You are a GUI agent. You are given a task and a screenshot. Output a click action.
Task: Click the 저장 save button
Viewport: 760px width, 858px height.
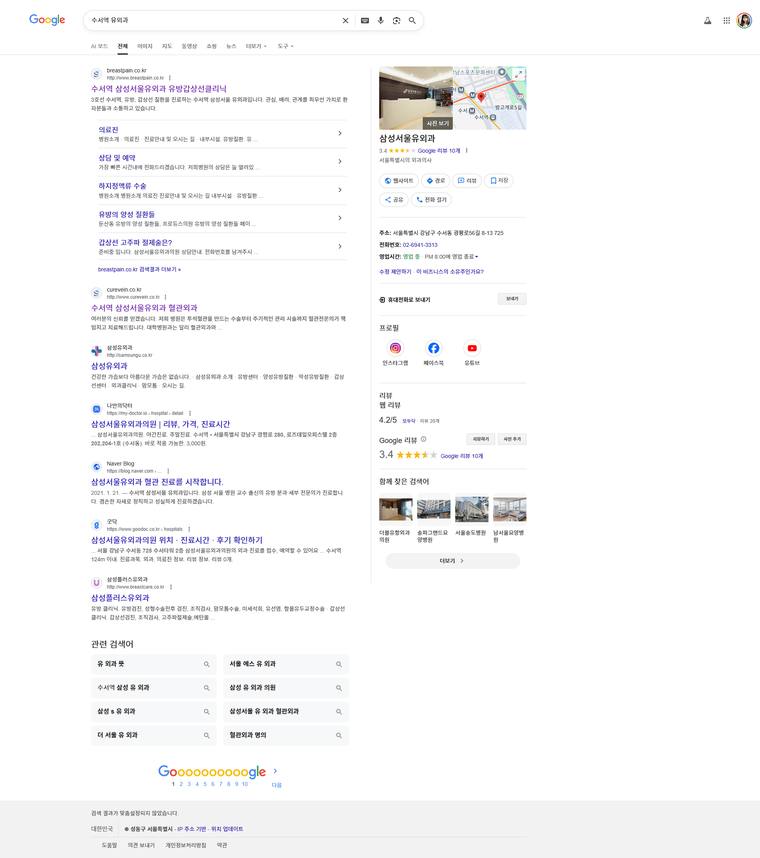(x=499, y=181)
